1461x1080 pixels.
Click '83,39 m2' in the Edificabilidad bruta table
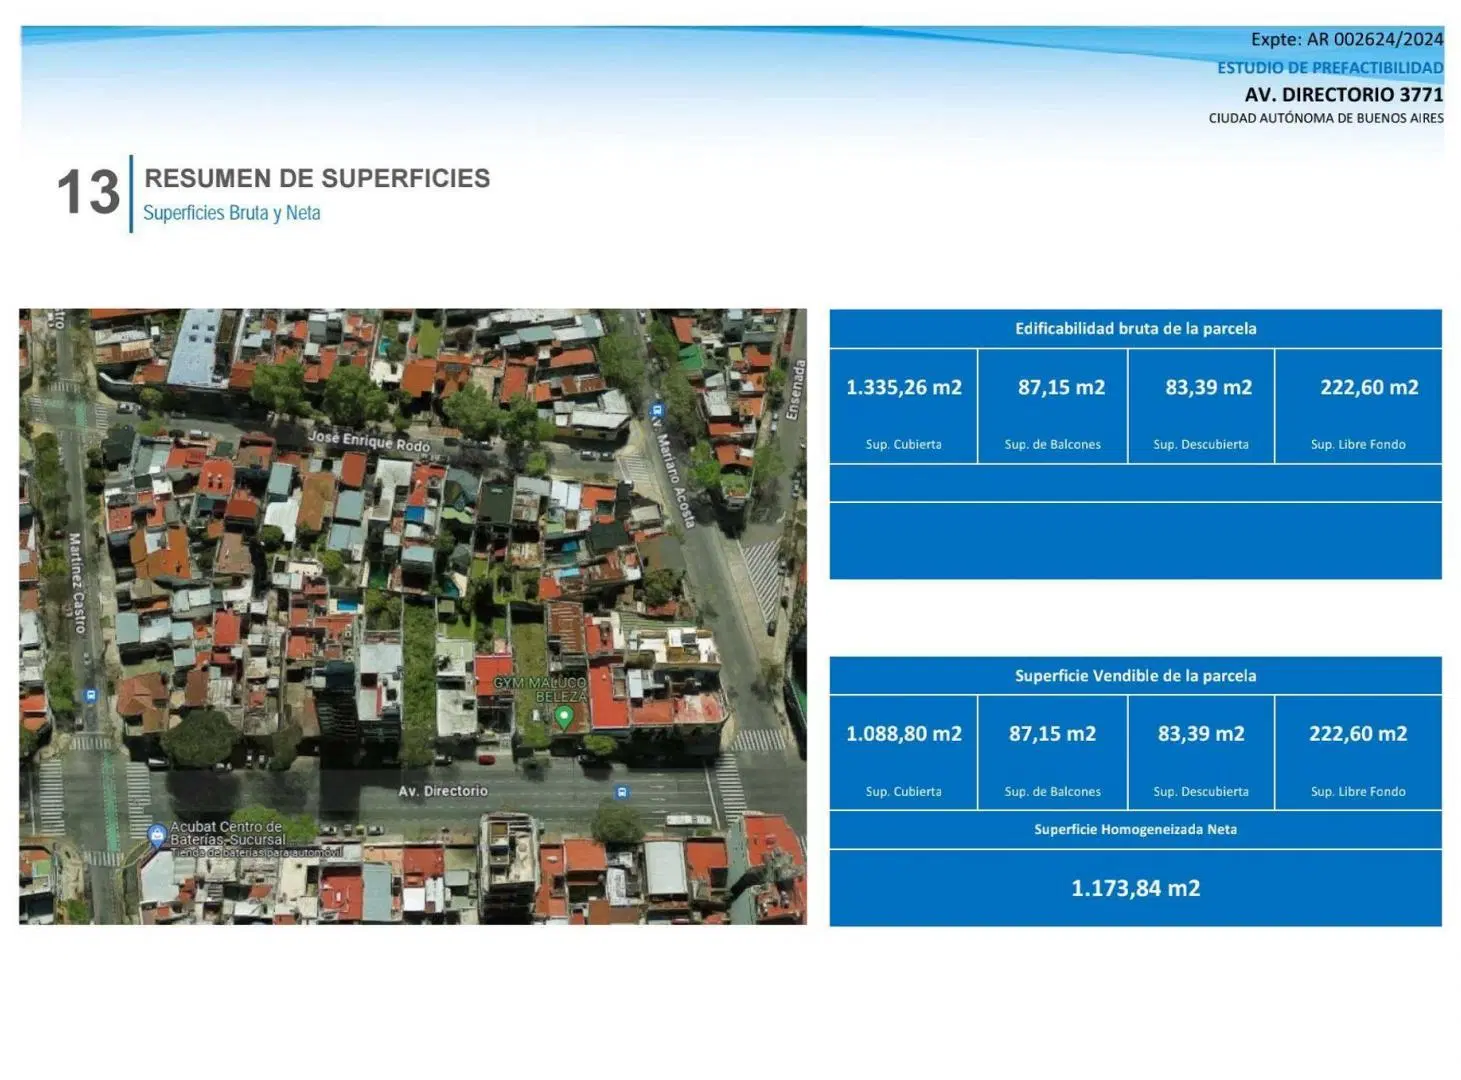(1208, 387)
